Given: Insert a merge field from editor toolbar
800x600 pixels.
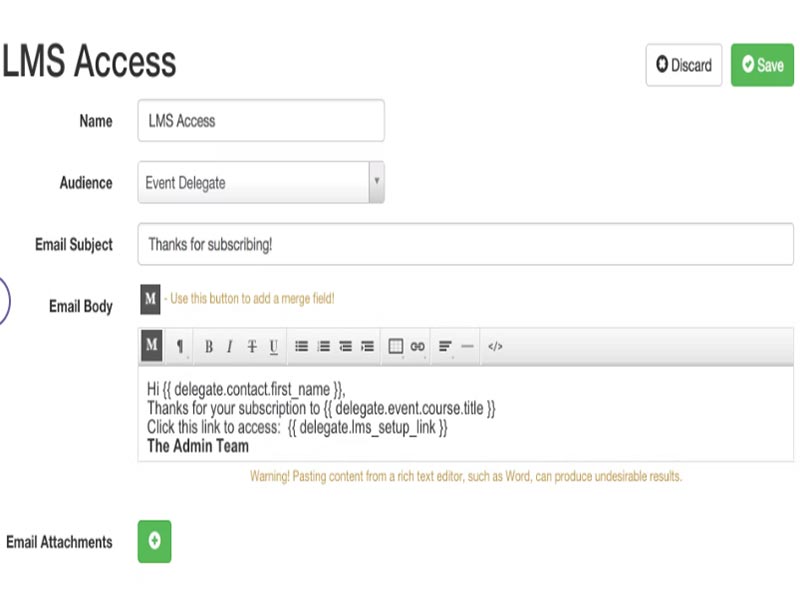Looking at the screenshot, I should click(151, 346).
